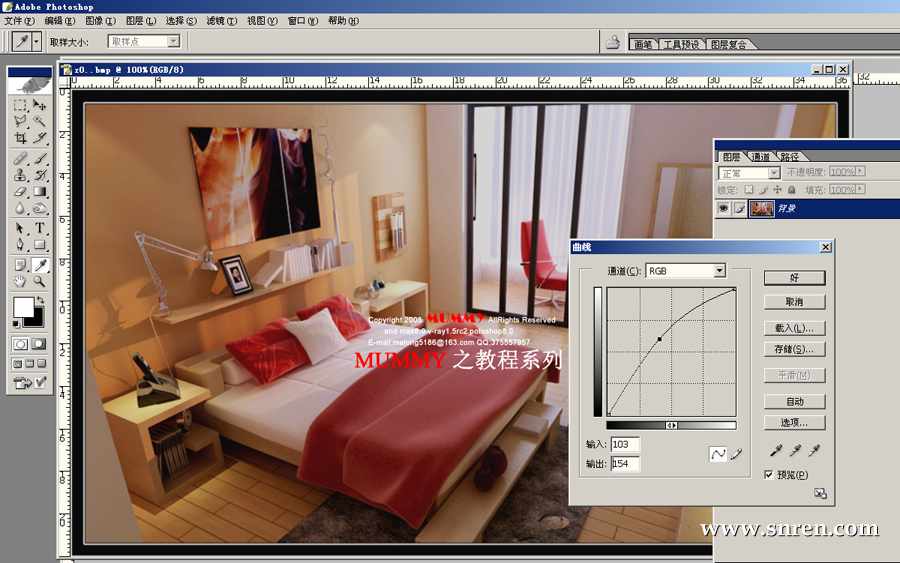Click the 存储(S)... save button
Image resolution: width=900 pixels, height=563 pixels.
(794, 349)
